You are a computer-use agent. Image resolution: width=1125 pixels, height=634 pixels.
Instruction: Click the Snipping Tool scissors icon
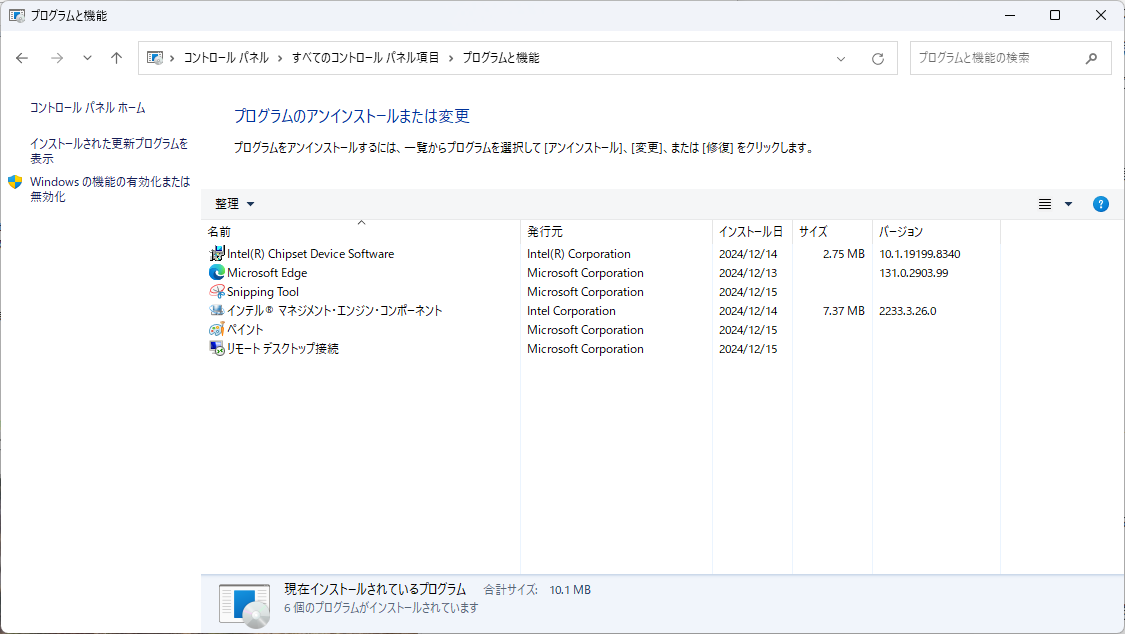click(217, 292)
